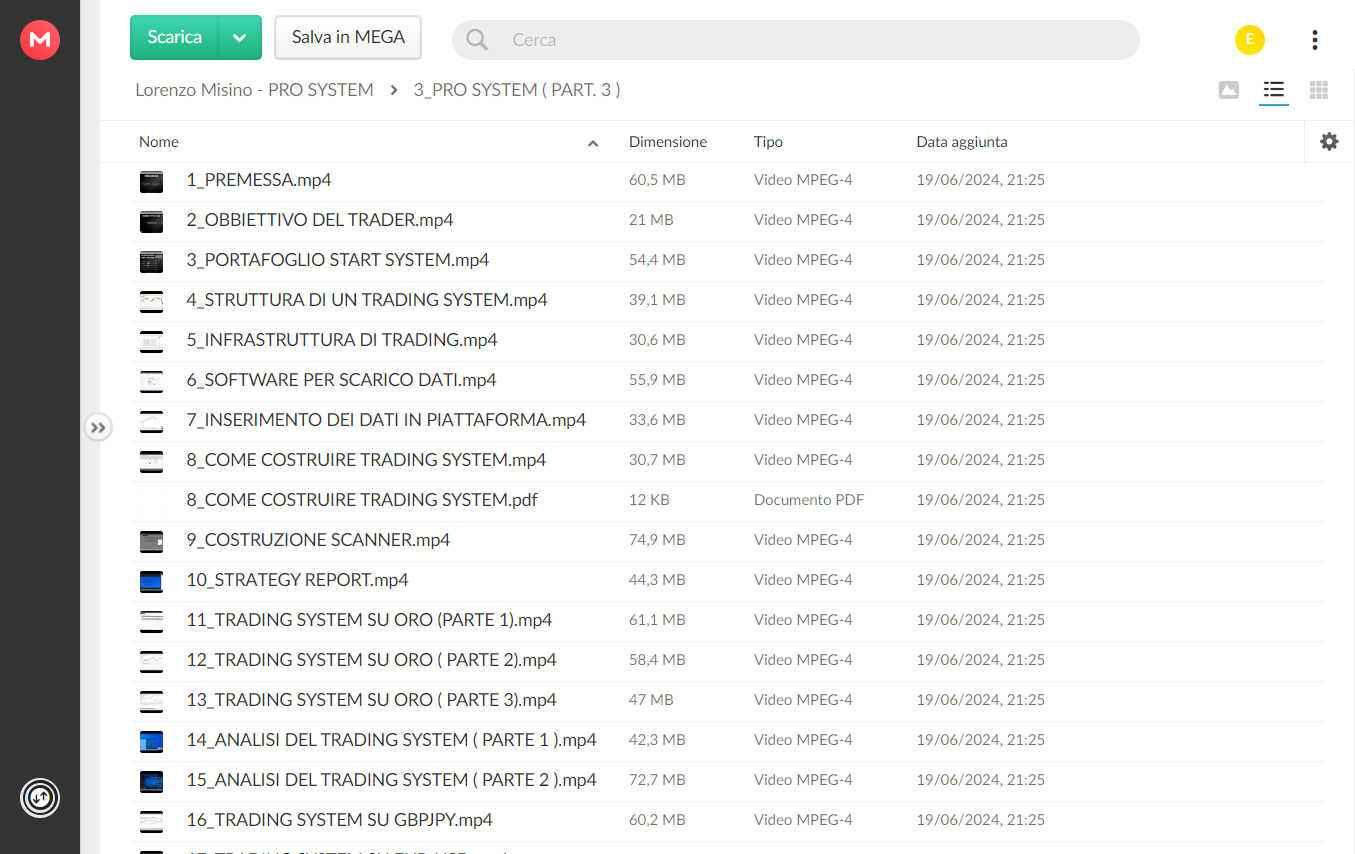The image size is (1355, 854).
Task: Click the search magnifier icon
Action: [477, 40]
